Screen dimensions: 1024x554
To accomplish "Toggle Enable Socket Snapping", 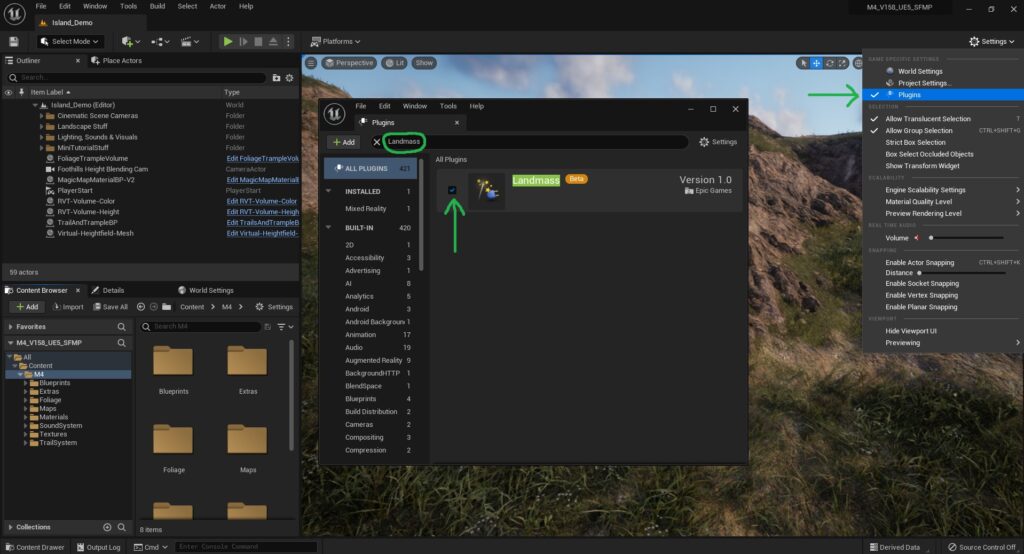I will pyautogui.click(x=922, y=284).
